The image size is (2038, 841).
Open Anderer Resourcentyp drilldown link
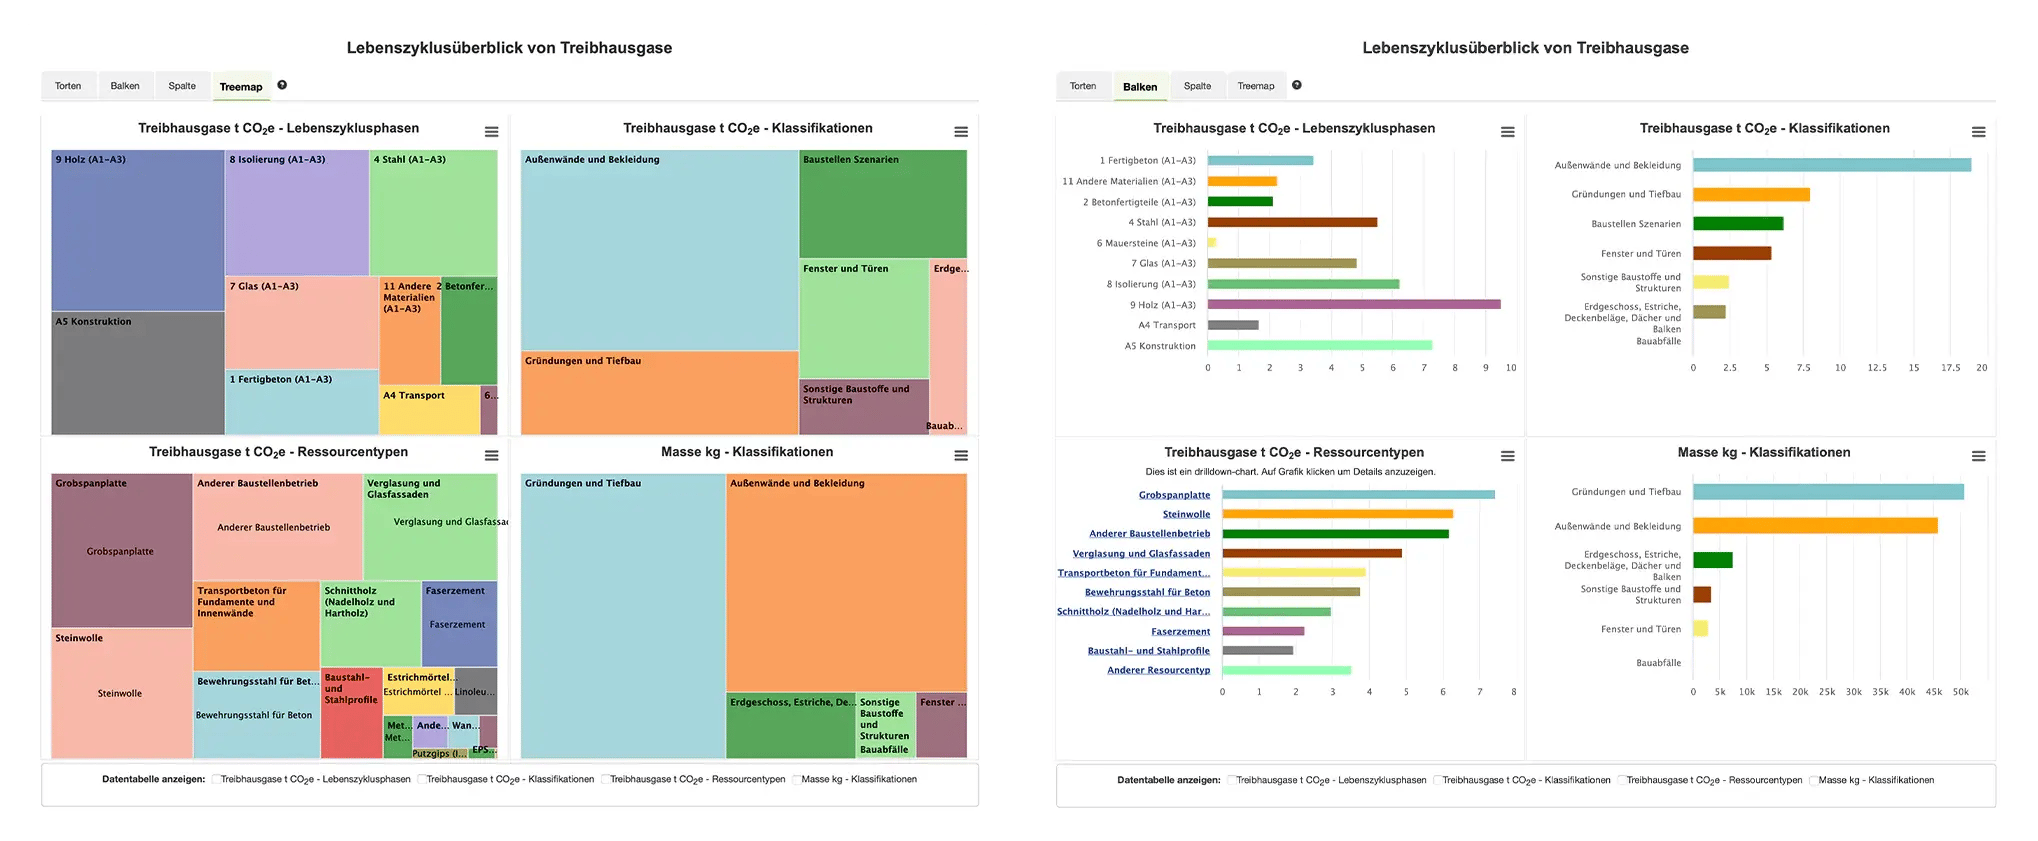click(x=1158, y=670)
